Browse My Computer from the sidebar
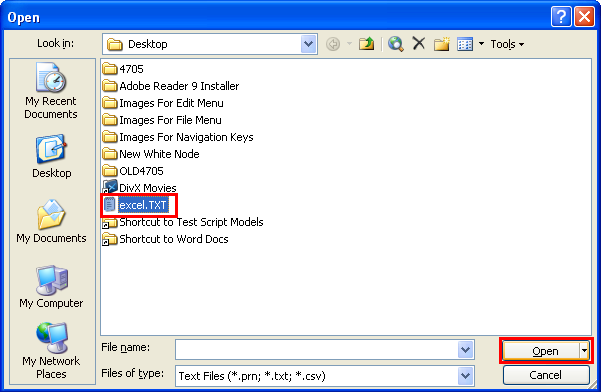601x392 pixels. coord(51,287)
